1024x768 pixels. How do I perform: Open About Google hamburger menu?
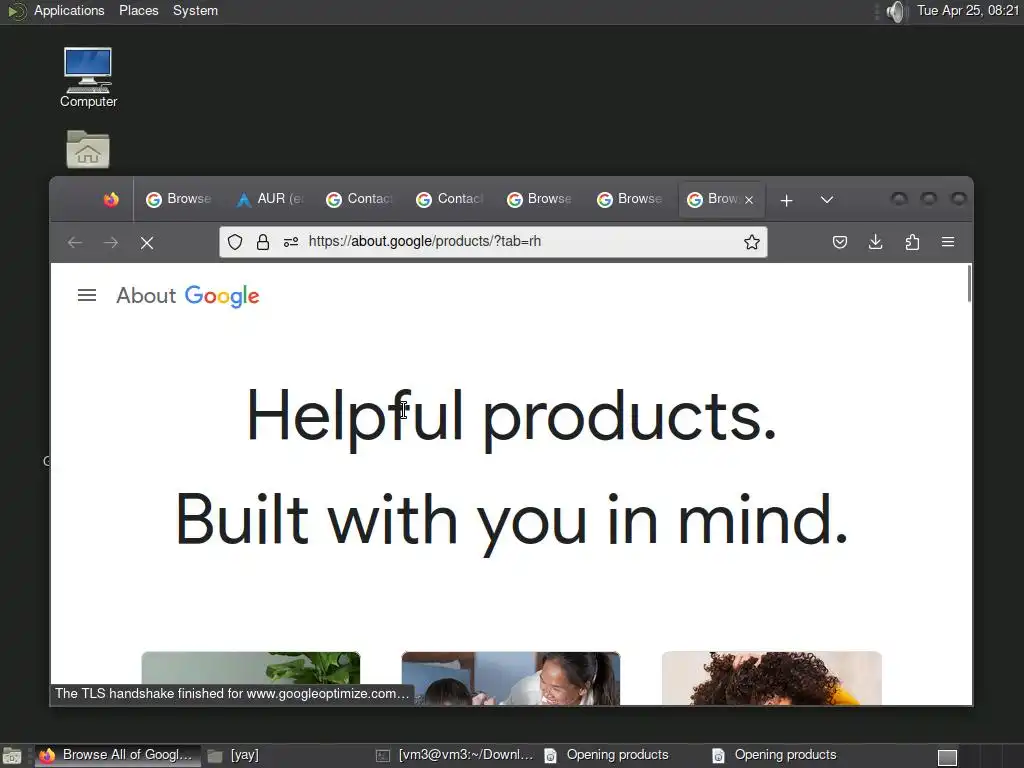tap(87, 295)
